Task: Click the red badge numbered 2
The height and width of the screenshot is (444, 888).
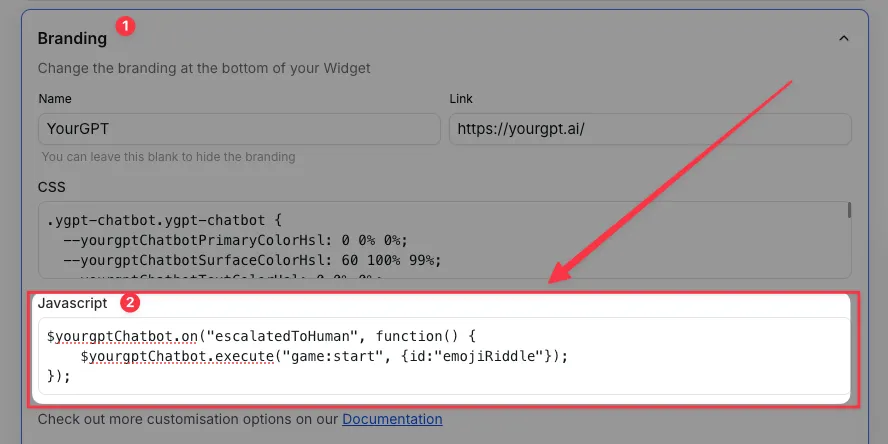Action: [x=128, y=301]
